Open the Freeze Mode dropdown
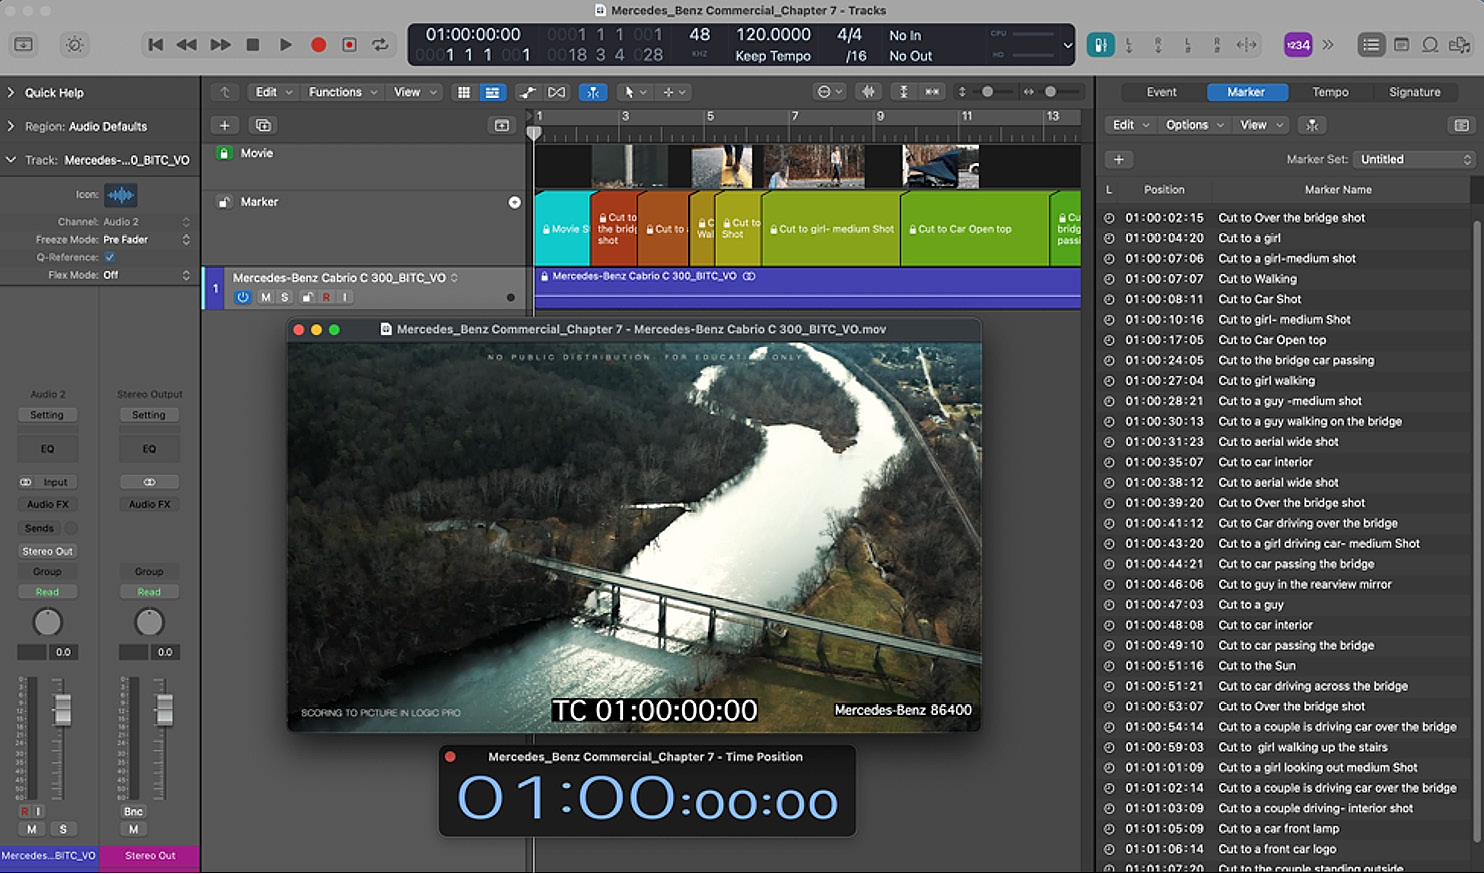This screenshot has width=1484, height=874. click(x=146, y=240)
